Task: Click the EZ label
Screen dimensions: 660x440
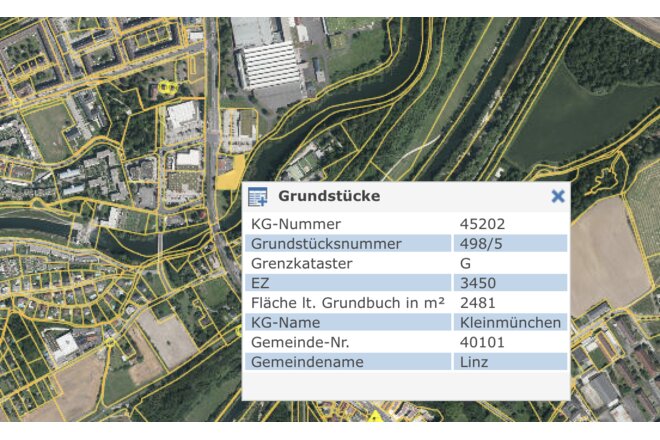Action: coord(260,283)
